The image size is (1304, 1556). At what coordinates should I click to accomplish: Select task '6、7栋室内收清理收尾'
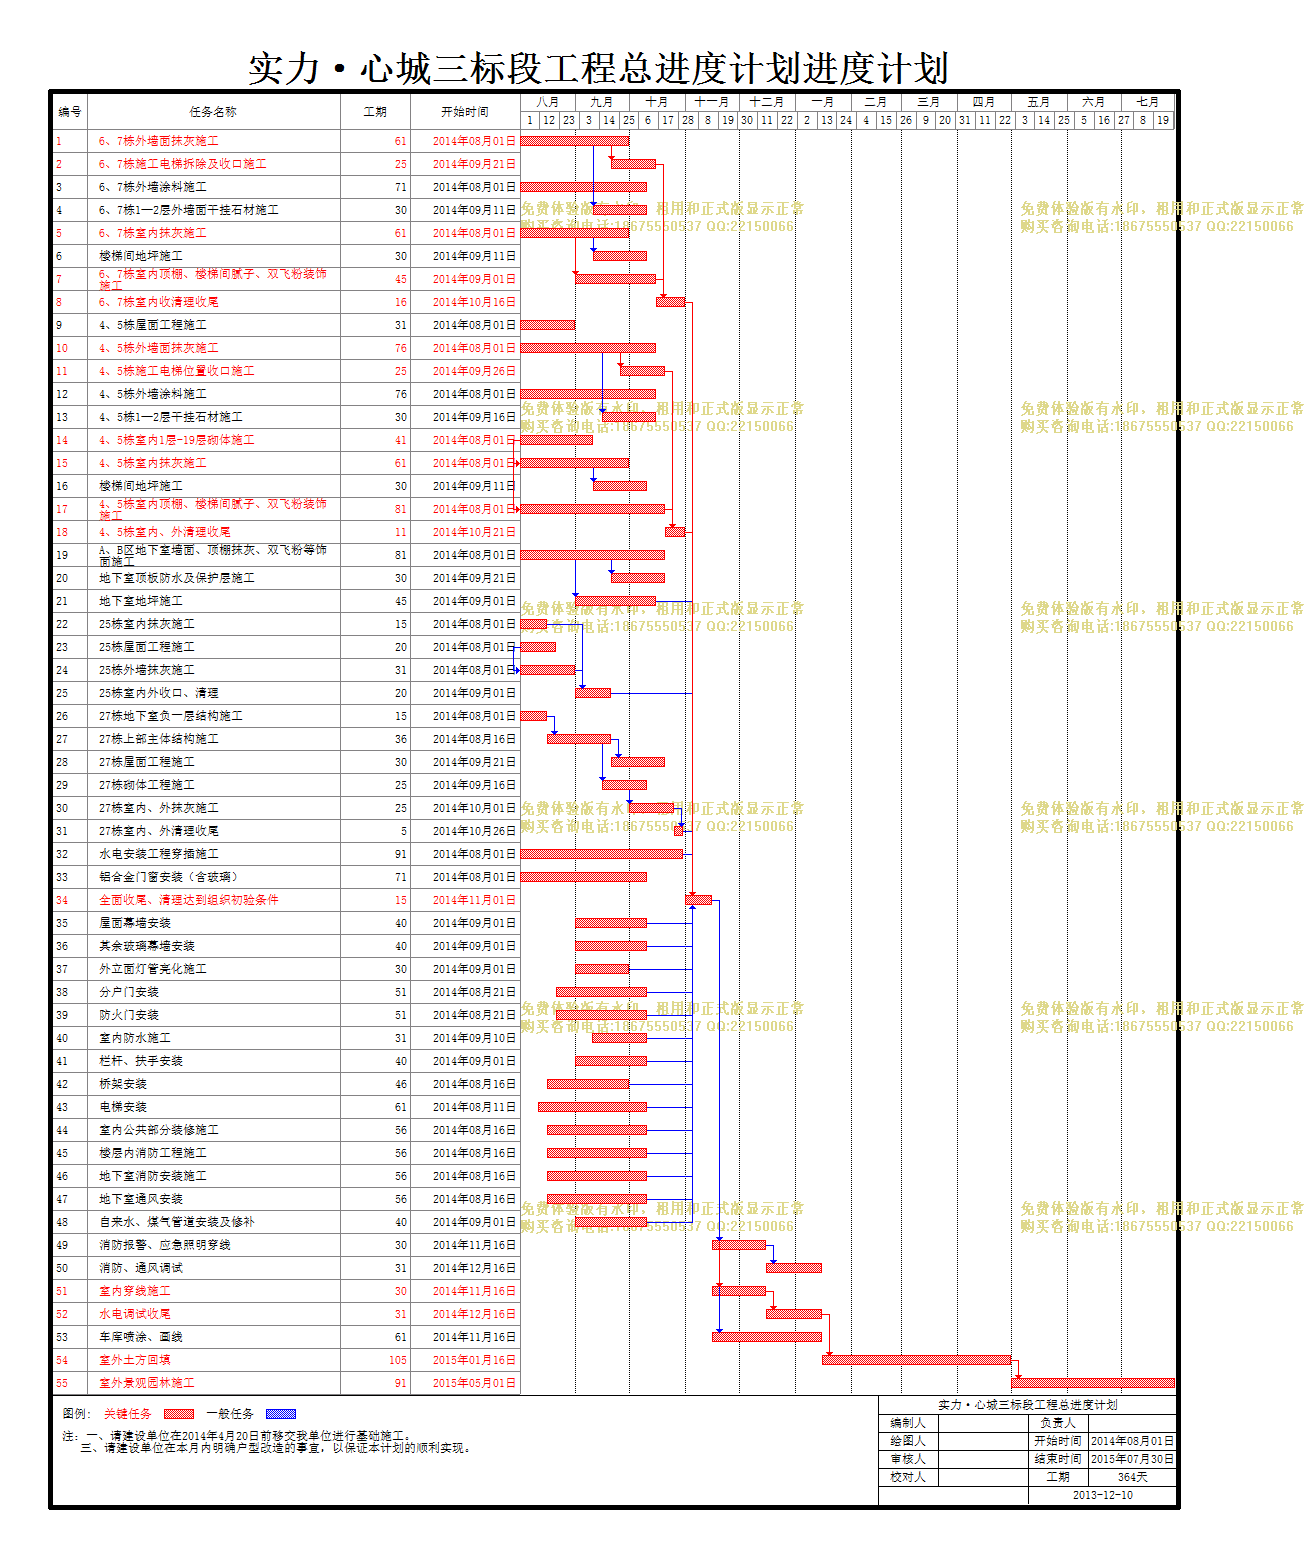[x=158, y=302]
